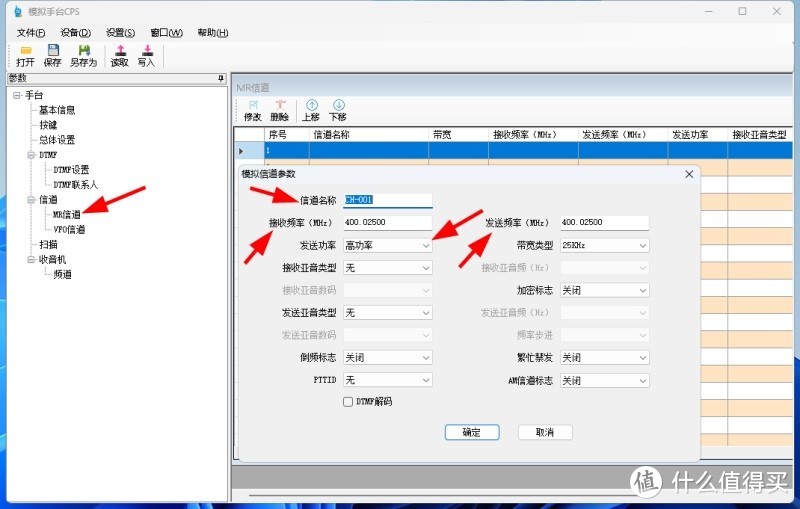This screenshot has width=800, height=509.
Task: Click the 信道名称 input field
Action: pos(388,200)
